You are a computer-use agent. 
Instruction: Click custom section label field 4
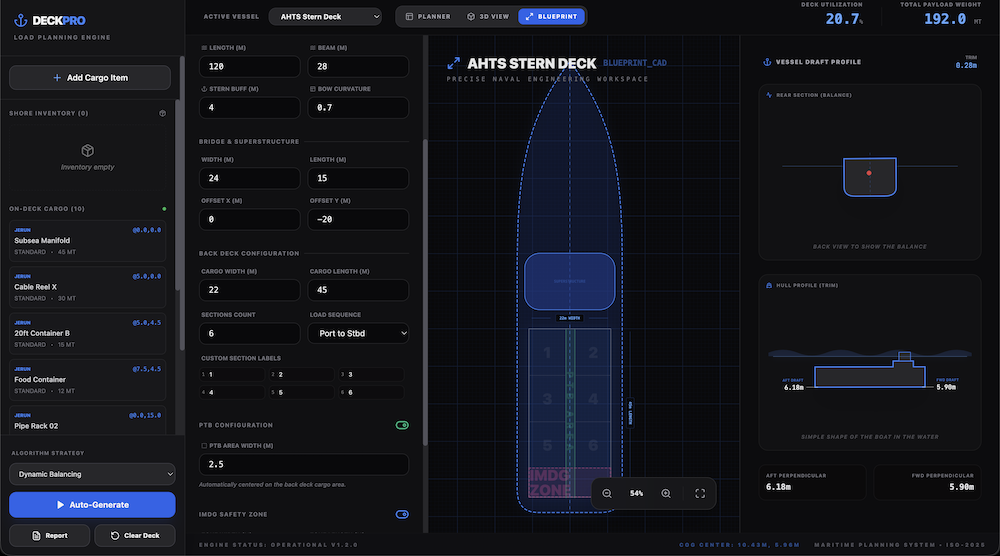click(x=232, y=393)
